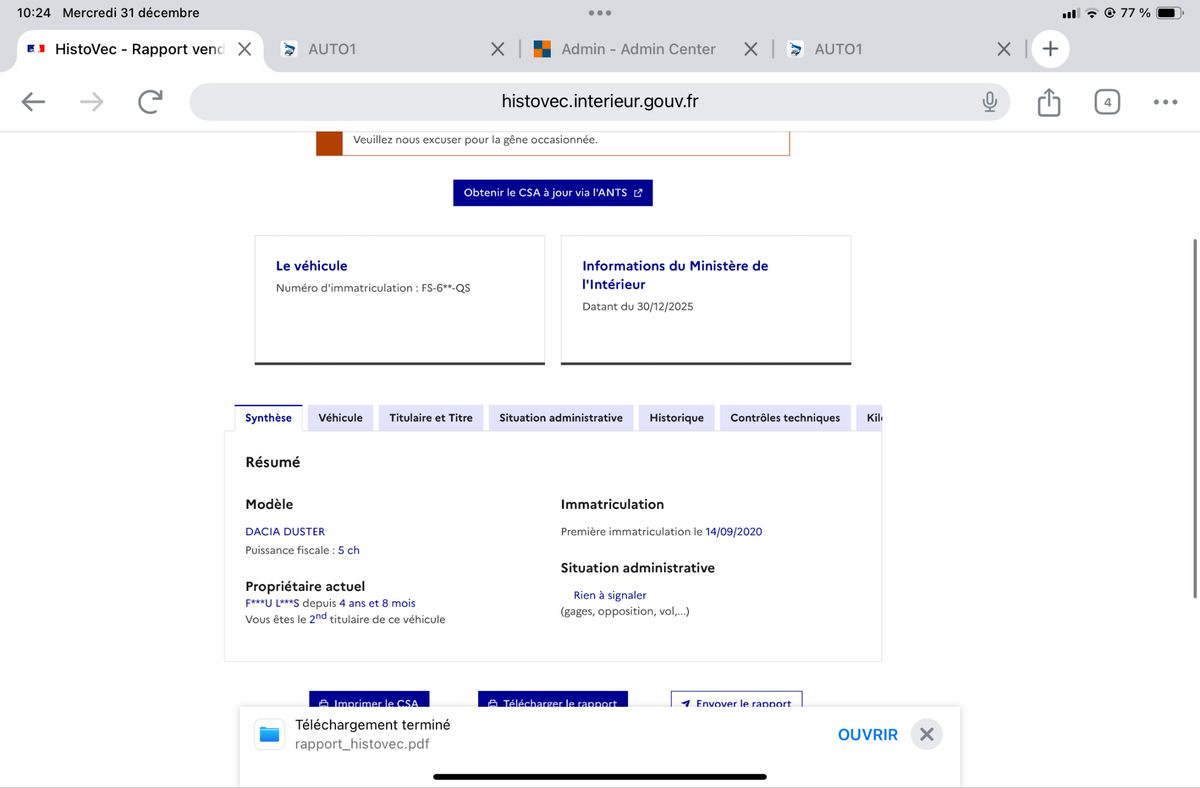Show the Historique tab
This screenshot has width=1200, height=788.
point(676,418)
